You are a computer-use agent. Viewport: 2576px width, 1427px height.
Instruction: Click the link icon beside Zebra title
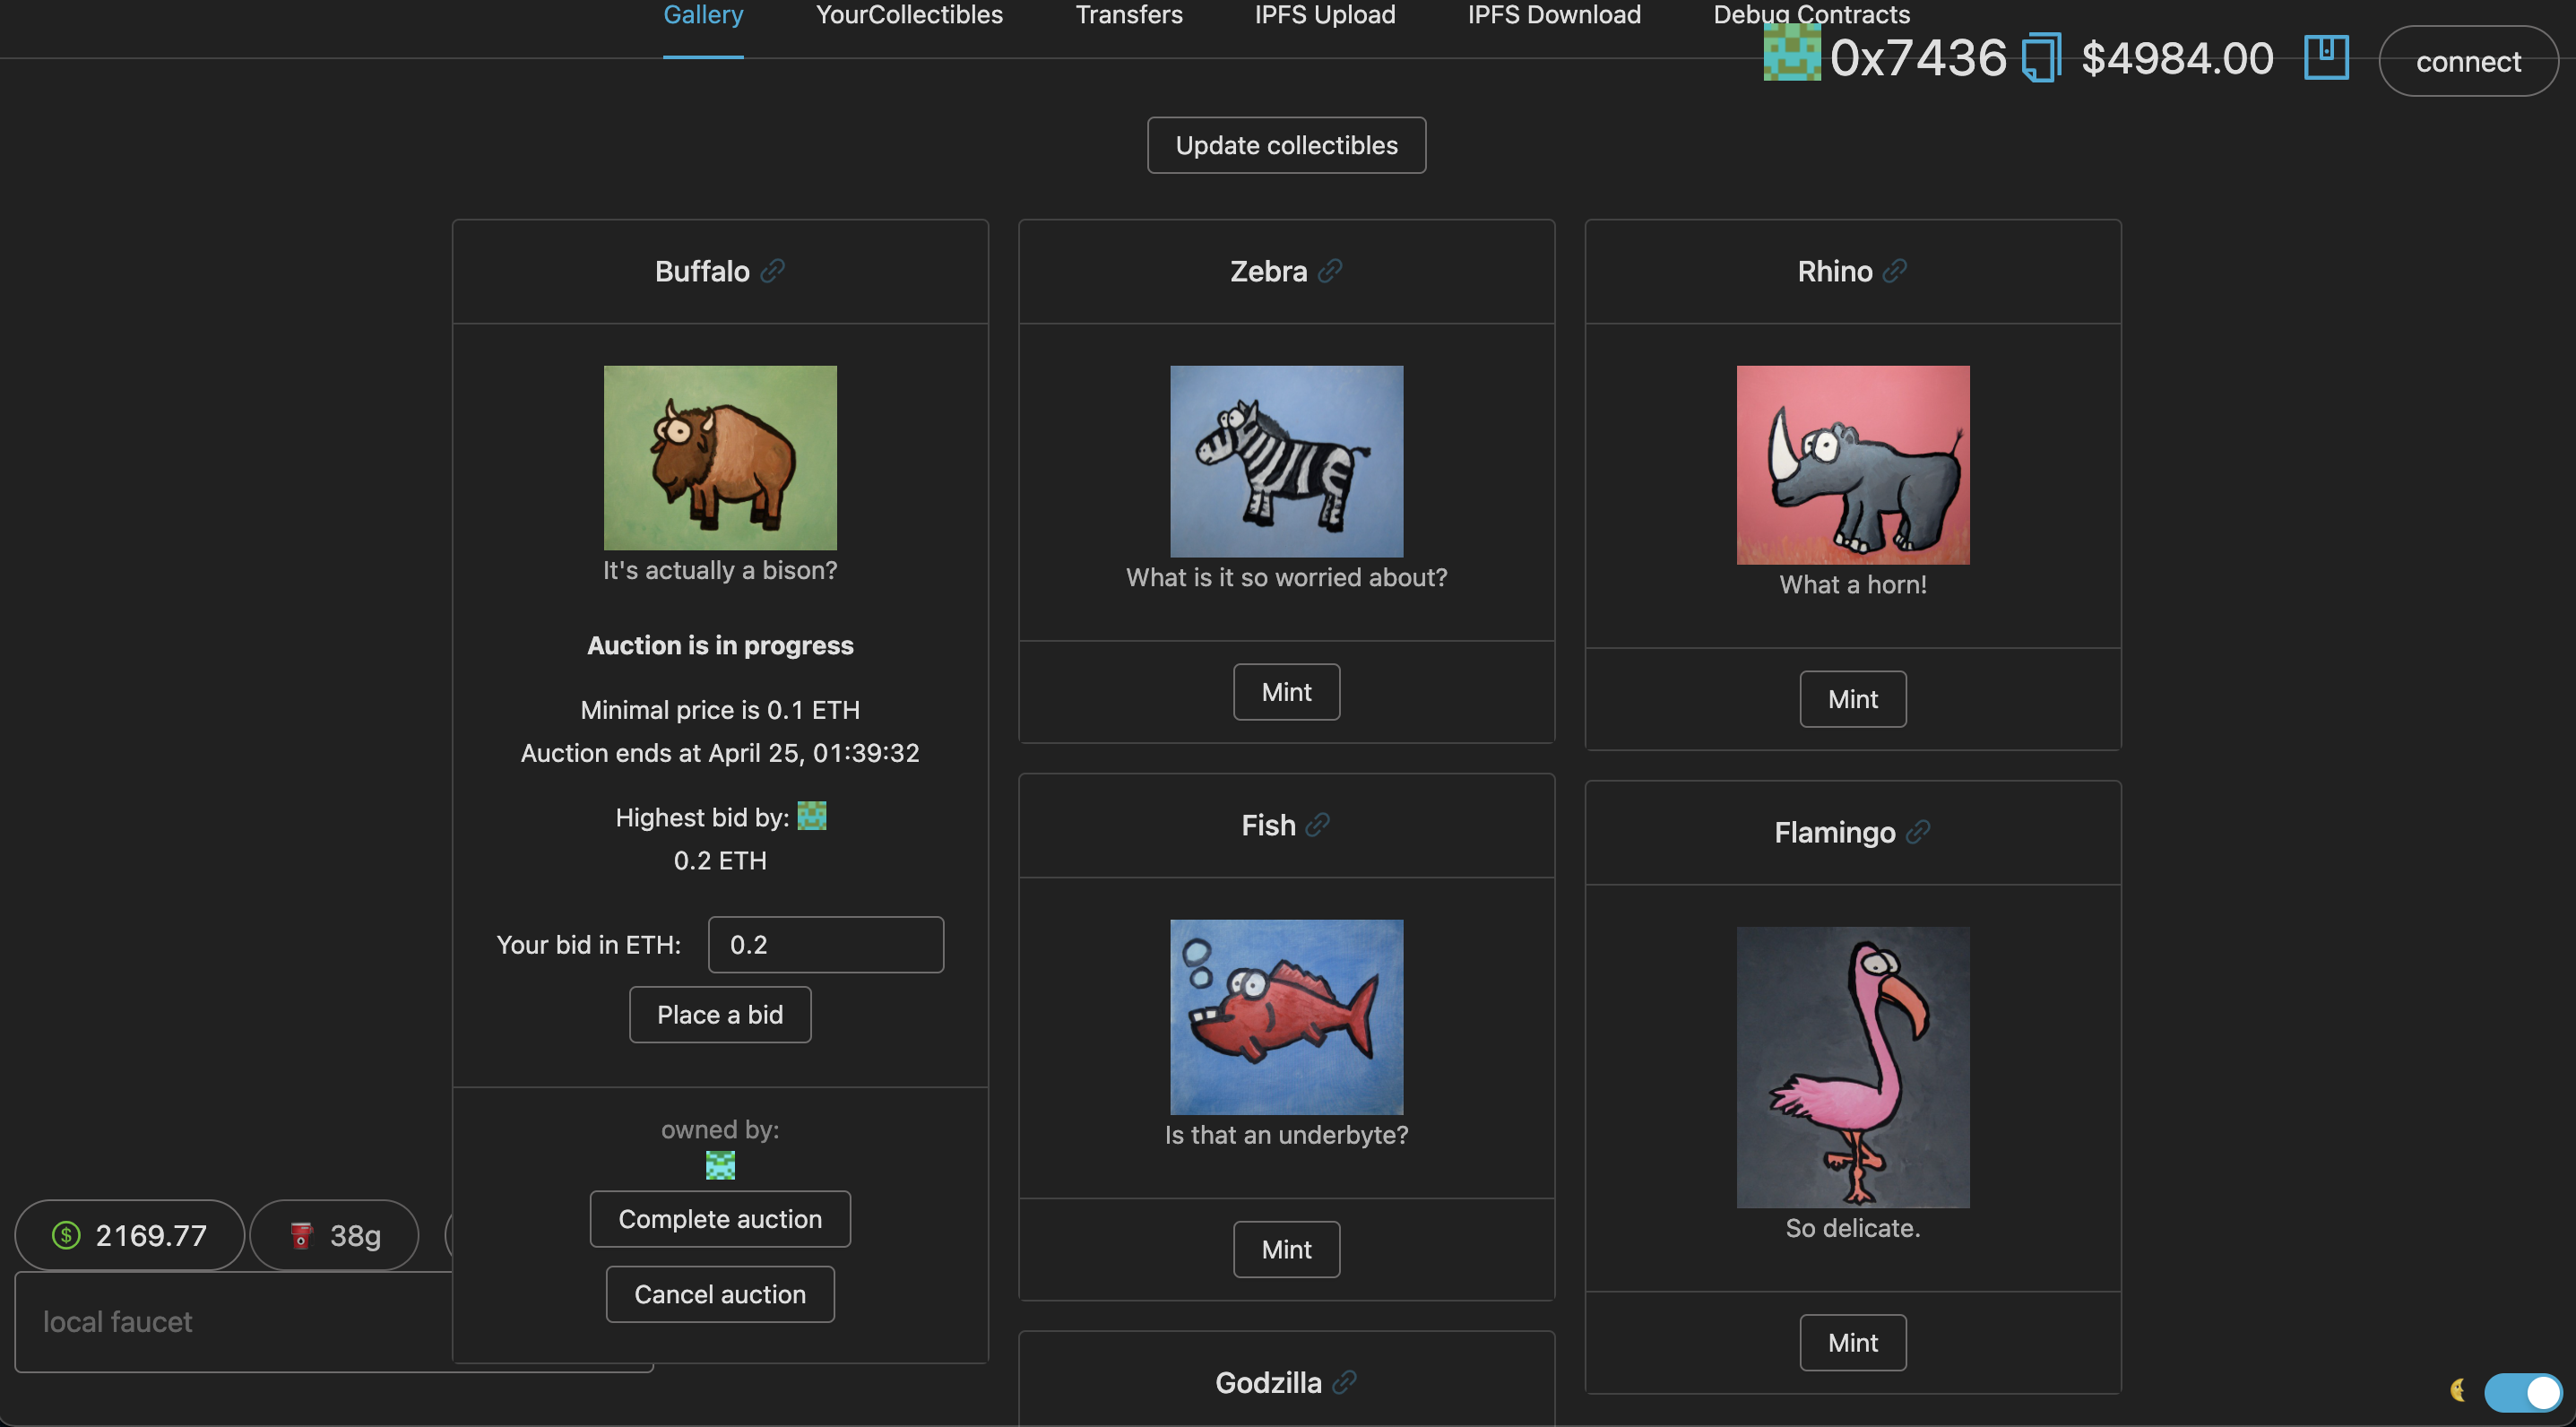1329,271
